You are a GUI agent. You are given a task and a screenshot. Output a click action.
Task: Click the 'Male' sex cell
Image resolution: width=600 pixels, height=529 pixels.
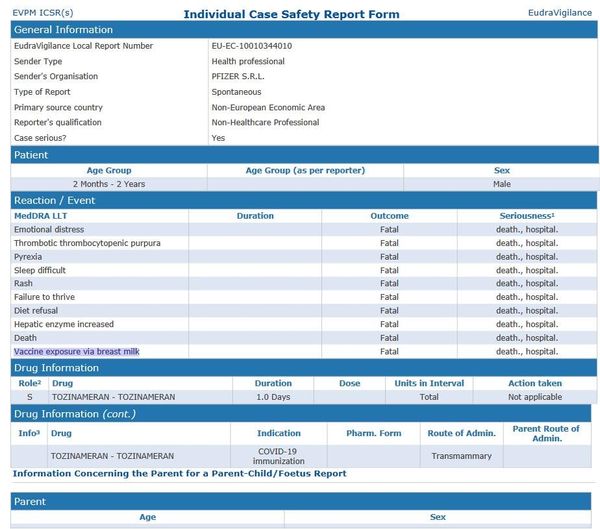pyautogui.click(x=502, y=184)
